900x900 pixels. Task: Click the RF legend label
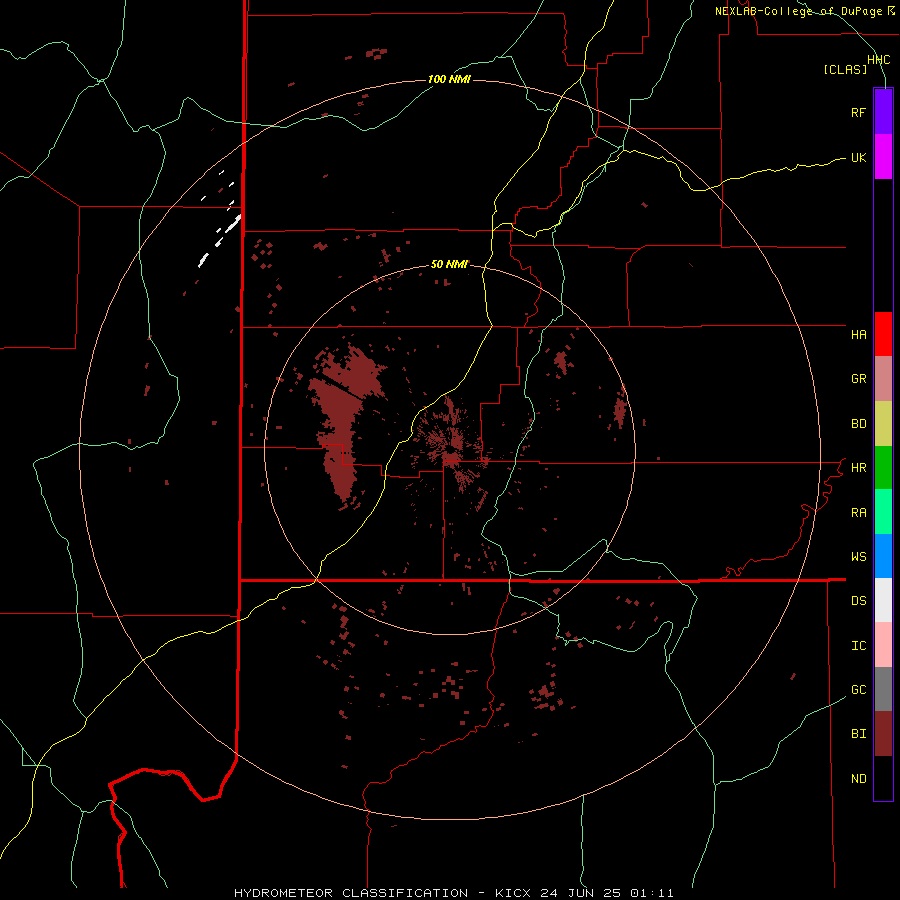coord(858,112)
